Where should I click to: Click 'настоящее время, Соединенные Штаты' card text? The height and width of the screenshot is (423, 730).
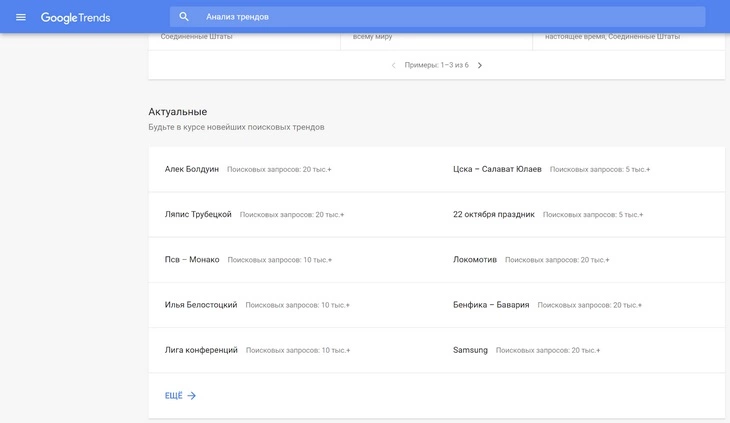(612, 36)
